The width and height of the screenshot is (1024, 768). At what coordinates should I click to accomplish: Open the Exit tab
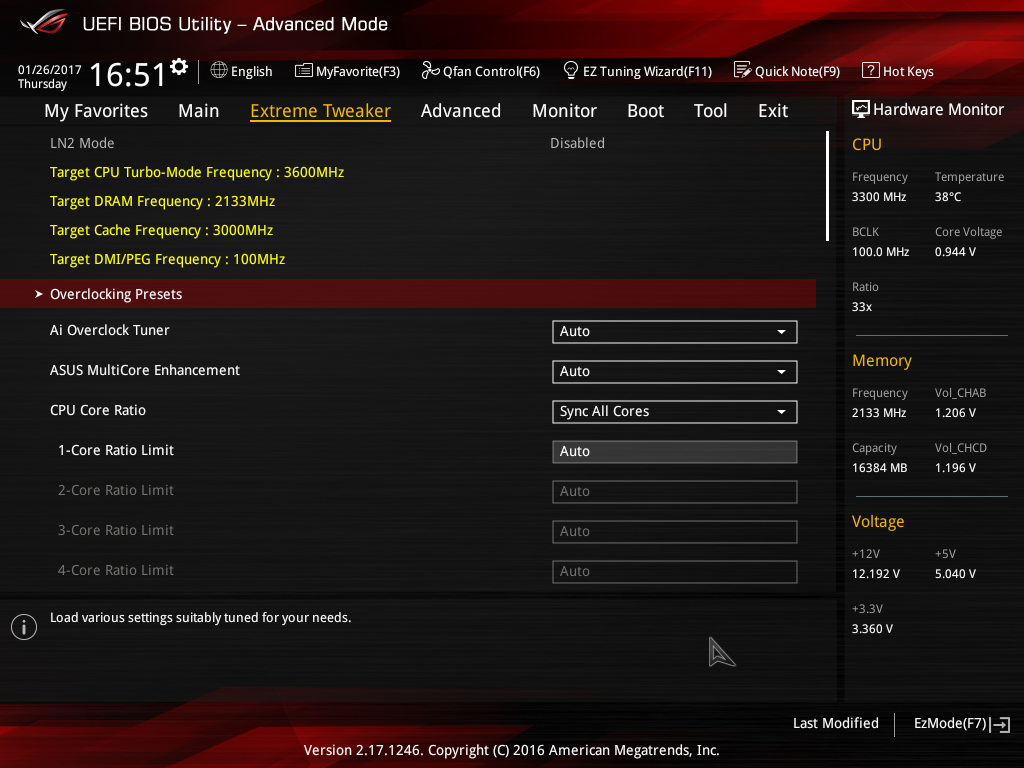[773, 111]
